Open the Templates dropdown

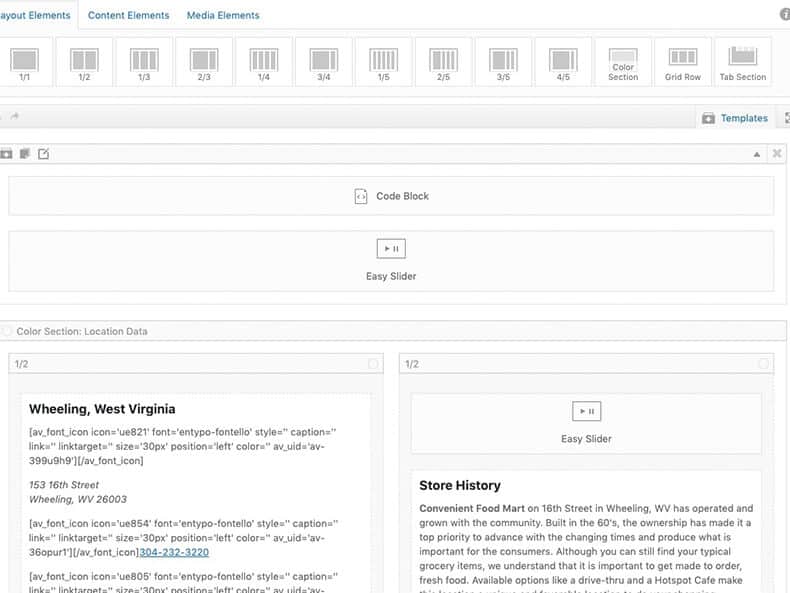tap(735, 118)
